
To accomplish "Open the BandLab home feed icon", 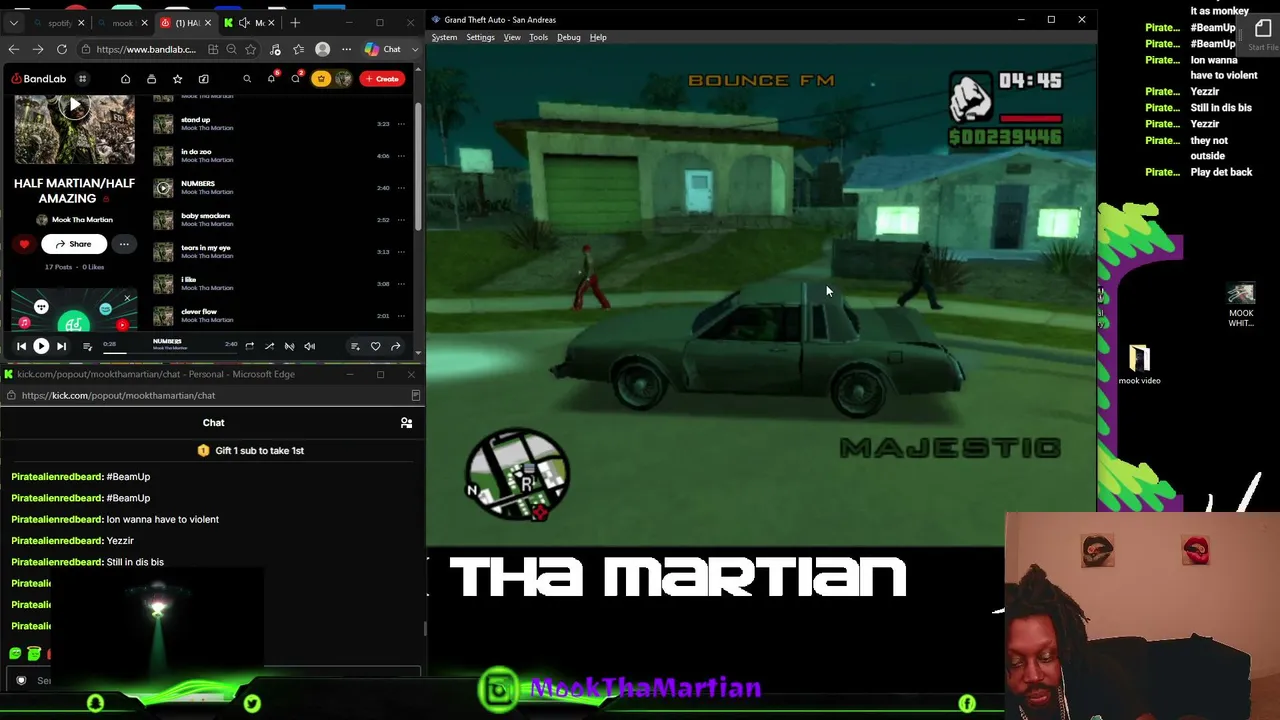I will [125, 79].
